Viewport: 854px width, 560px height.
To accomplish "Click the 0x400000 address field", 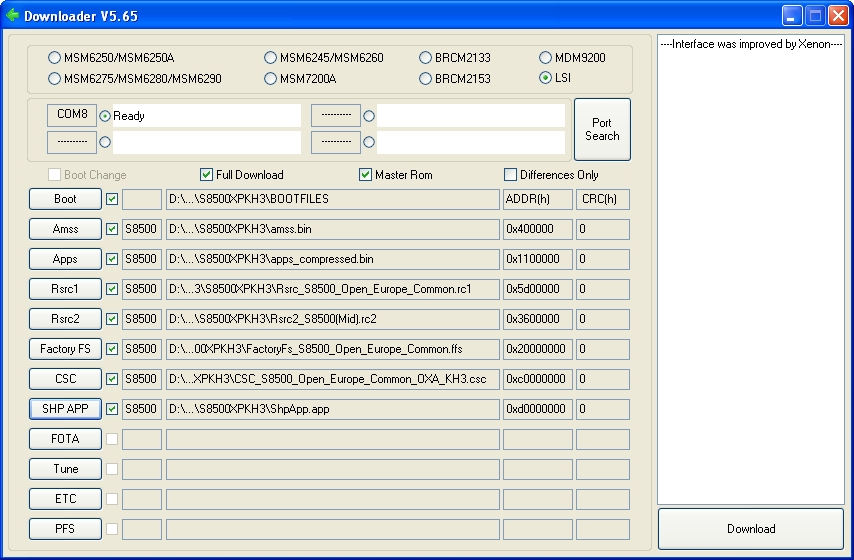I will click(538, 229).
